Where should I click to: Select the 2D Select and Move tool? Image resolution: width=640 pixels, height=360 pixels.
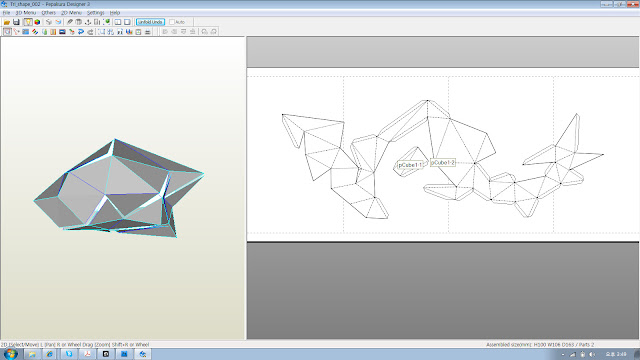point(7,31)
